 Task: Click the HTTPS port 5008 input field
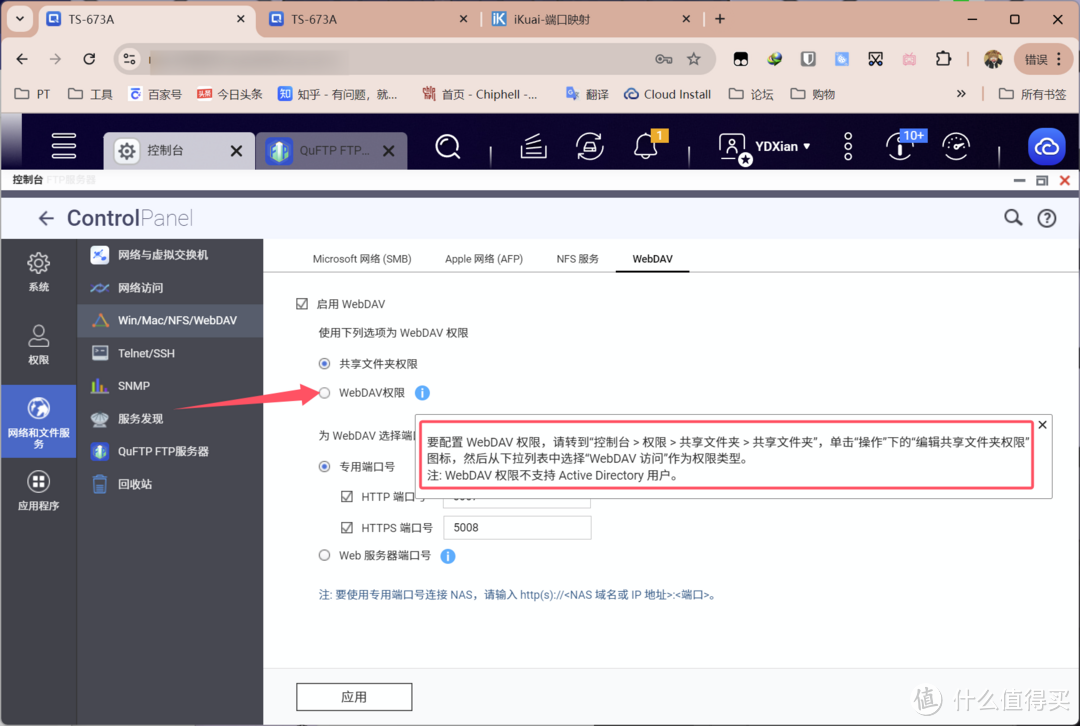[516, 527]
